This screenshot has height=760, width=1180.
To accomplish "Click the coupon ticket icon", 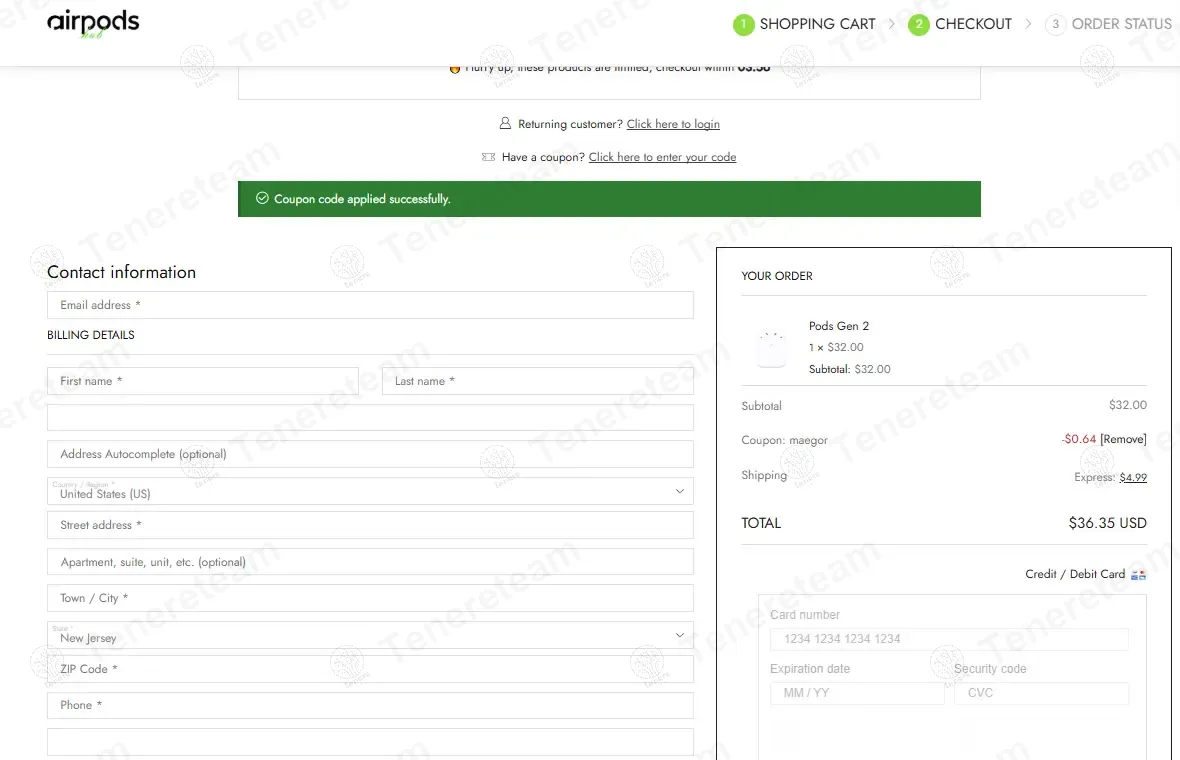I will coord(488,157).
